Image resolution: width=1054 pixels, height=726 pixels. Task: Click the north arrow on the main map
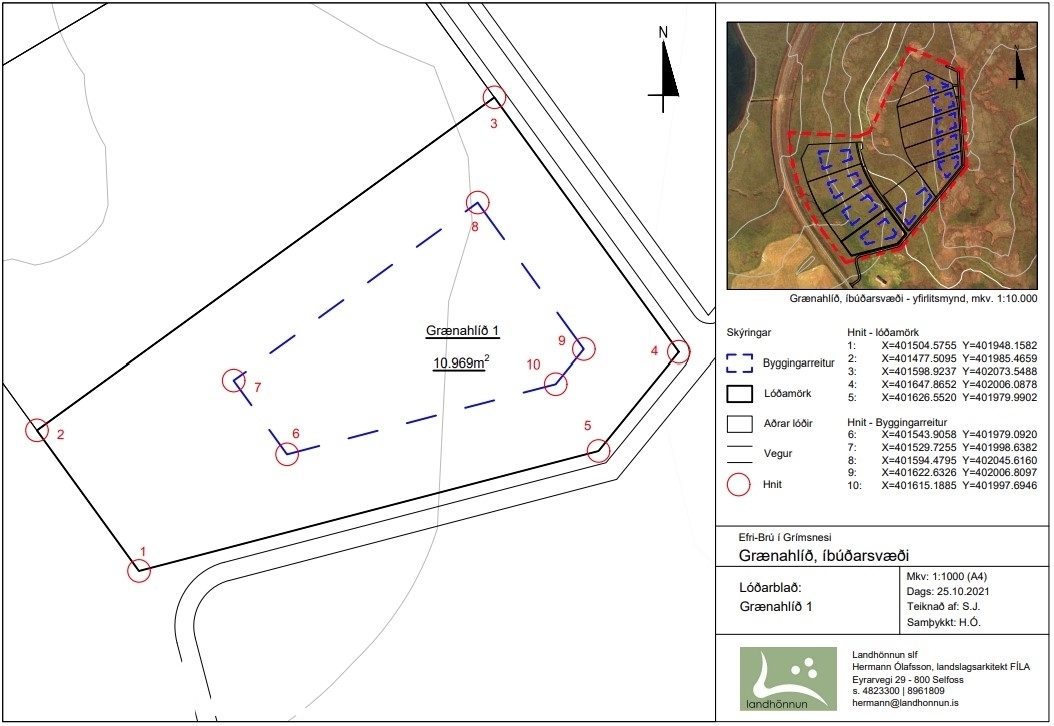pyautogui.click(x=663, y=69)
